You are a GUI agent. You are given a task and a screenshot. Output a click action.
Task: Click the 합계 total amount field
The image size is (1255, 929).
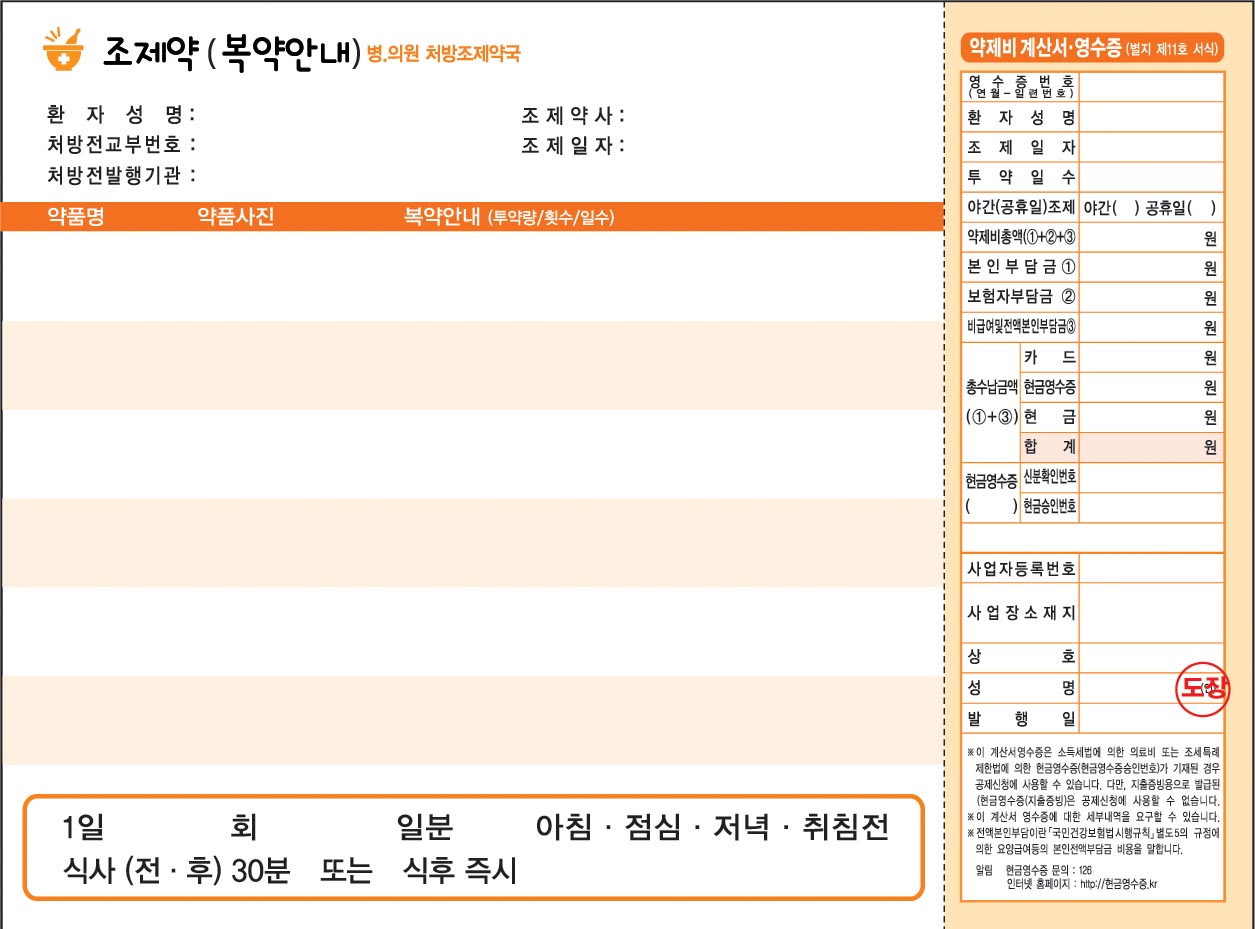[x=1151, y=447]
